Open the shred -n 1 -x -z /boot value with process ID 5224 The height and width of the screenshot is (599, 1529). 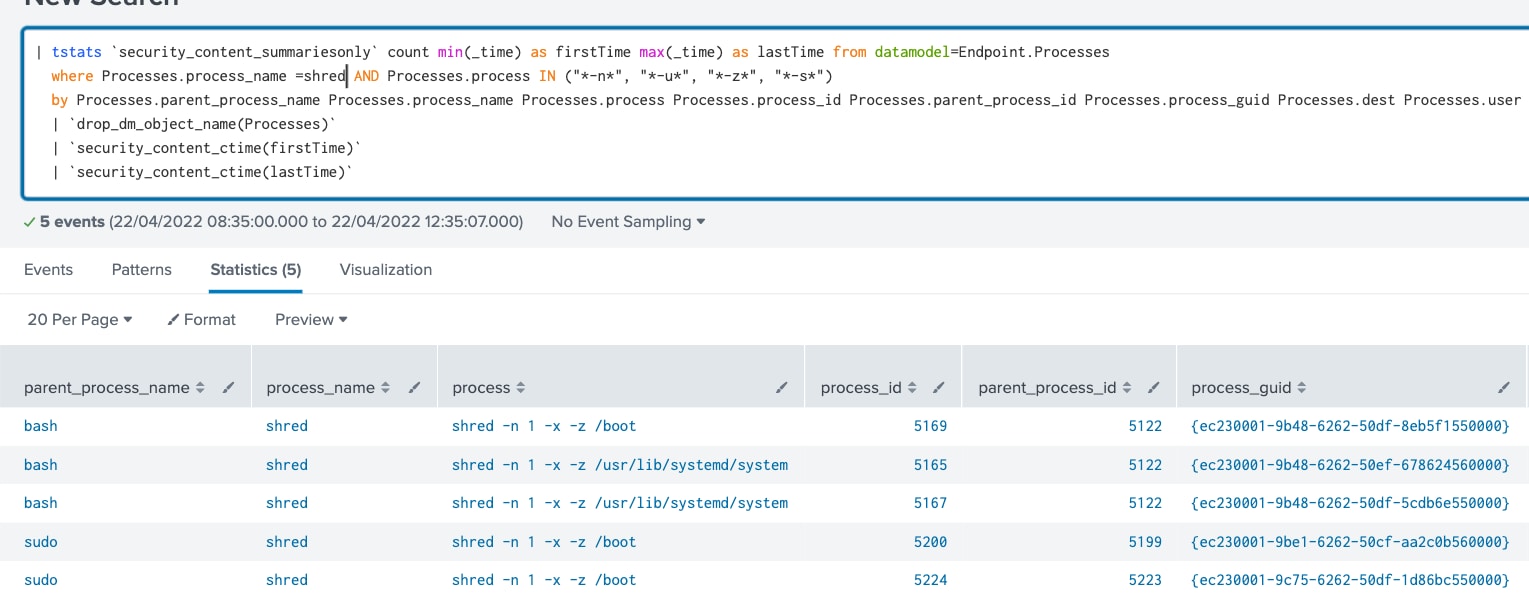click(543, 580)
